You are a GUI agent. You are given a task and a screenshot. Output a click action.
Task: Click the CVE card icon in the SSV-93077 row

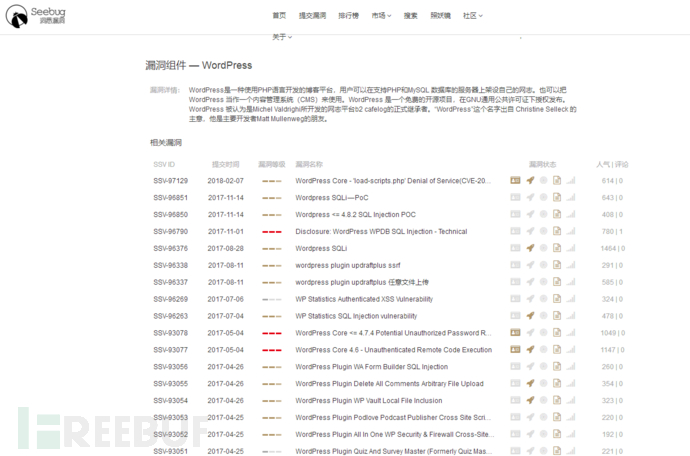point(515,349)
